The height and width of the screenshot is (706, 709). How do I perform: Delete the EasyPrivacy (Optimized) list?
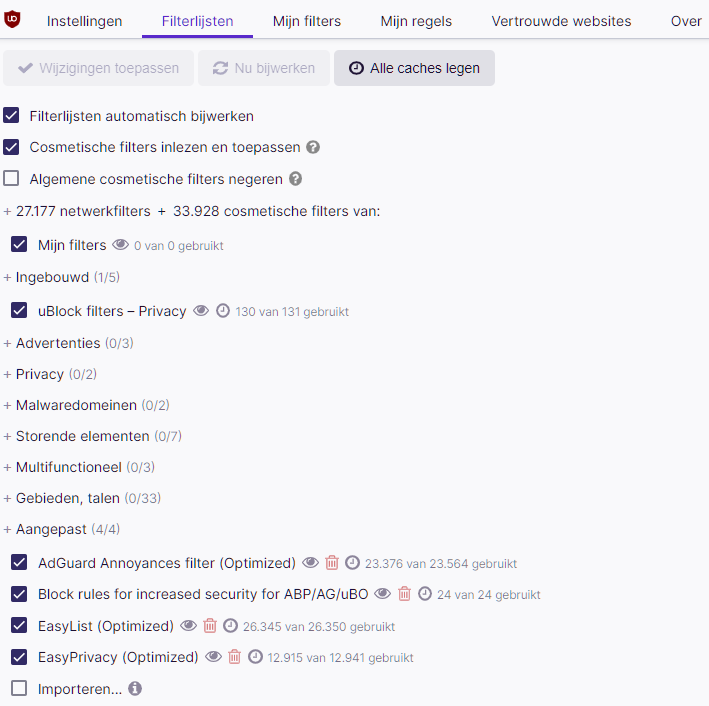point(234,657)
